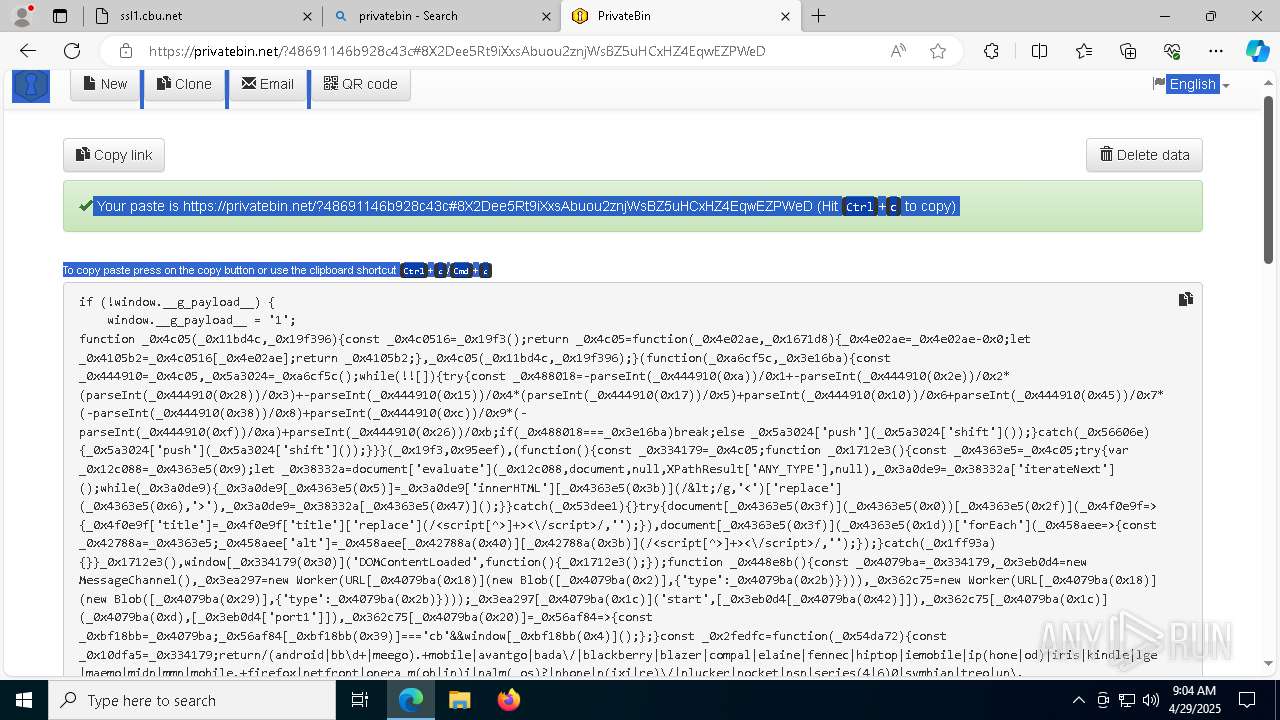The image size is (1280, 720).
Task: Click the Delete data button
Action: (1144, 155)
